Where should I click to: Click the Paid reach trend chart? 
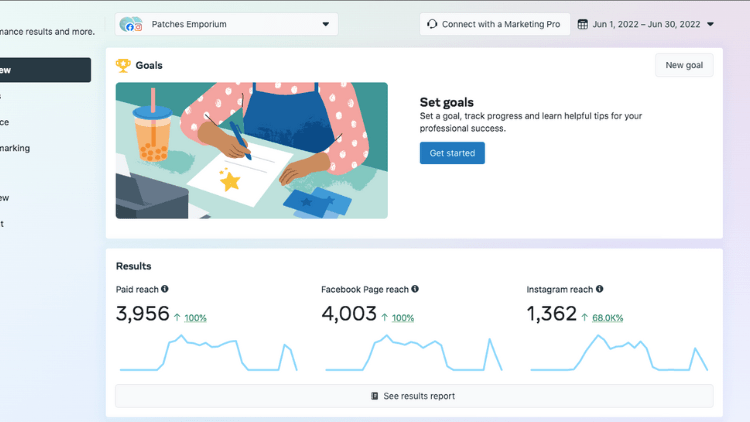pos(209,353)
